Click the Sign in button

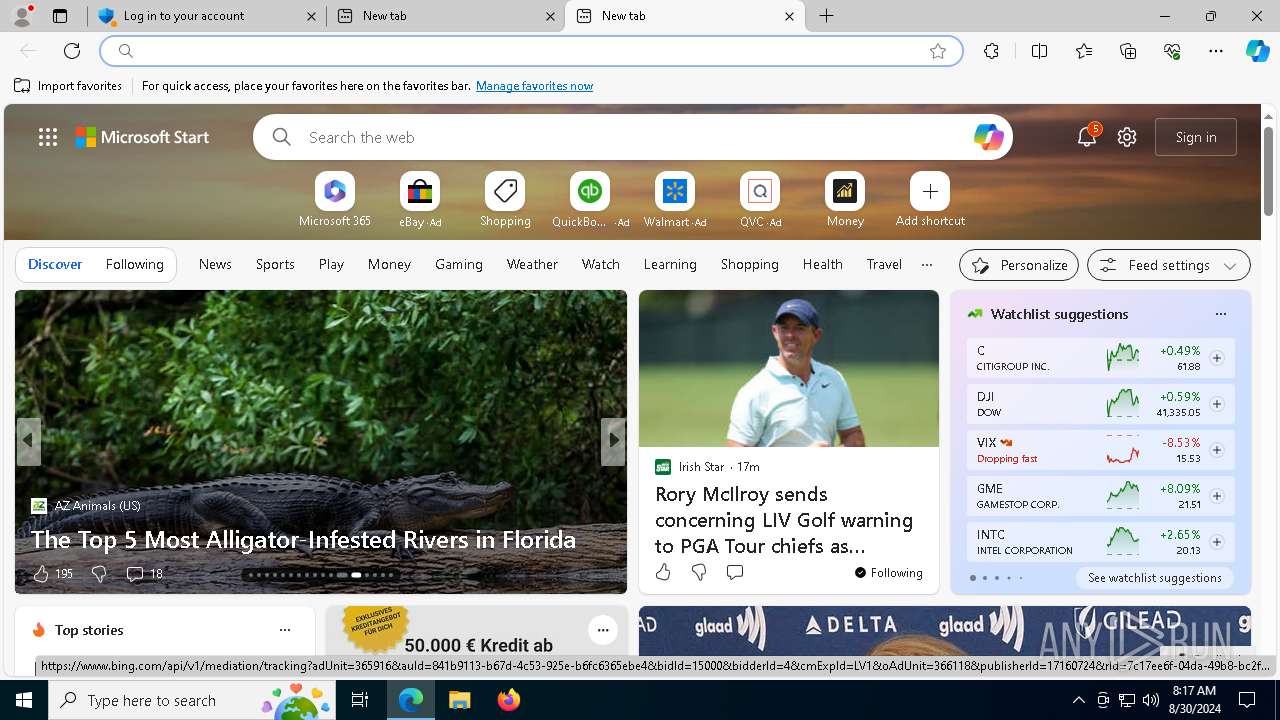point(1196,137)
